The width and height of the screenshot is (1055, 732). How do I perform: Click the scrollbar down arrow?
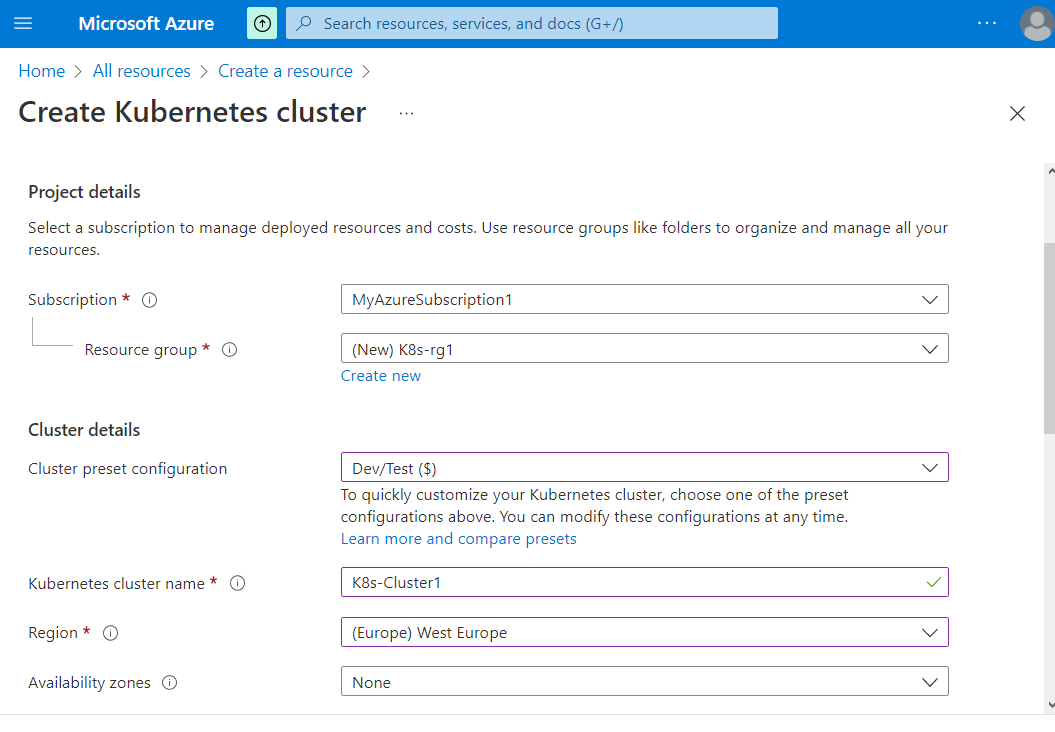pyautogui.click(x=1050, y=705)
